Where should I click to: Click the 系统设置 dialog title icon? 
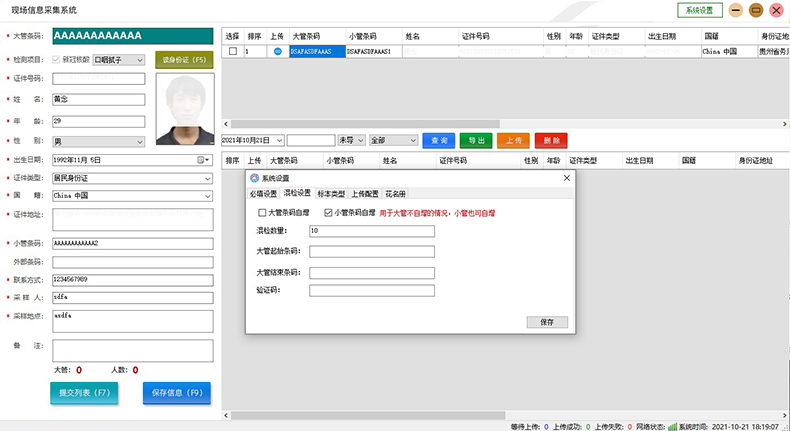253,178
